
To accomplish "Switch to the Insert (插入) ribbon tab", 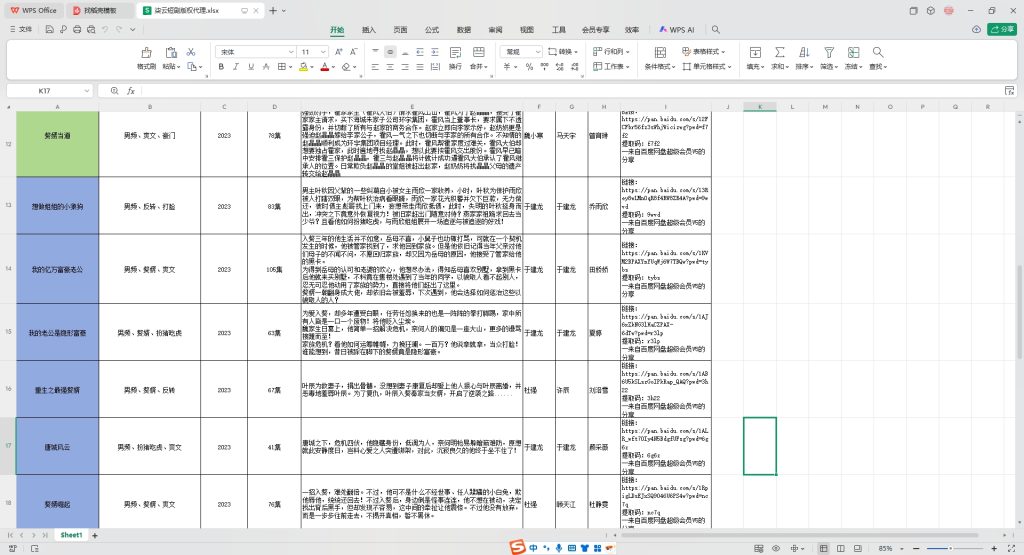I will (369, 29).
